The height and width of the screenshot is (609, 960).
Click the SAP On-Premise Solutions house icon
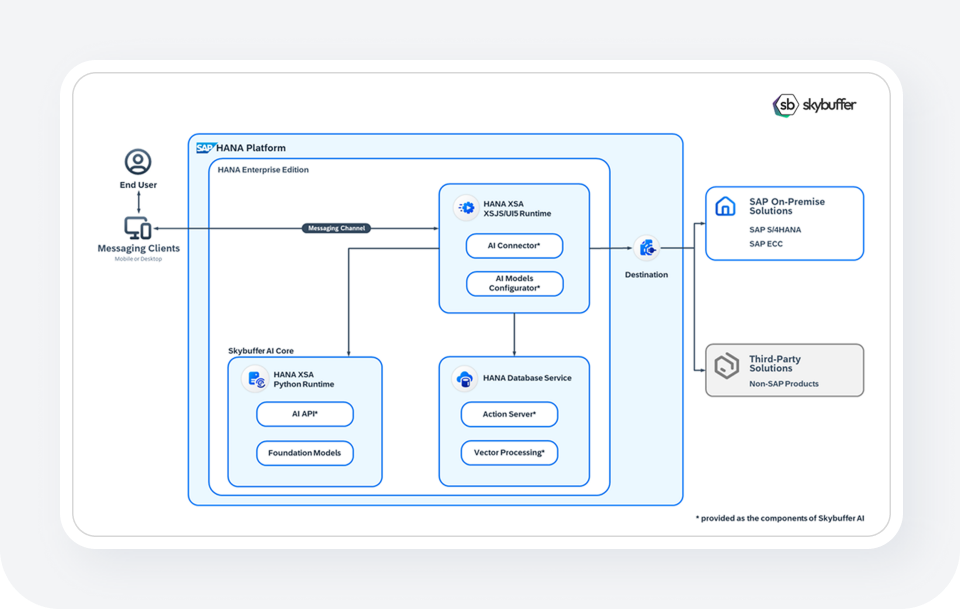726,207
